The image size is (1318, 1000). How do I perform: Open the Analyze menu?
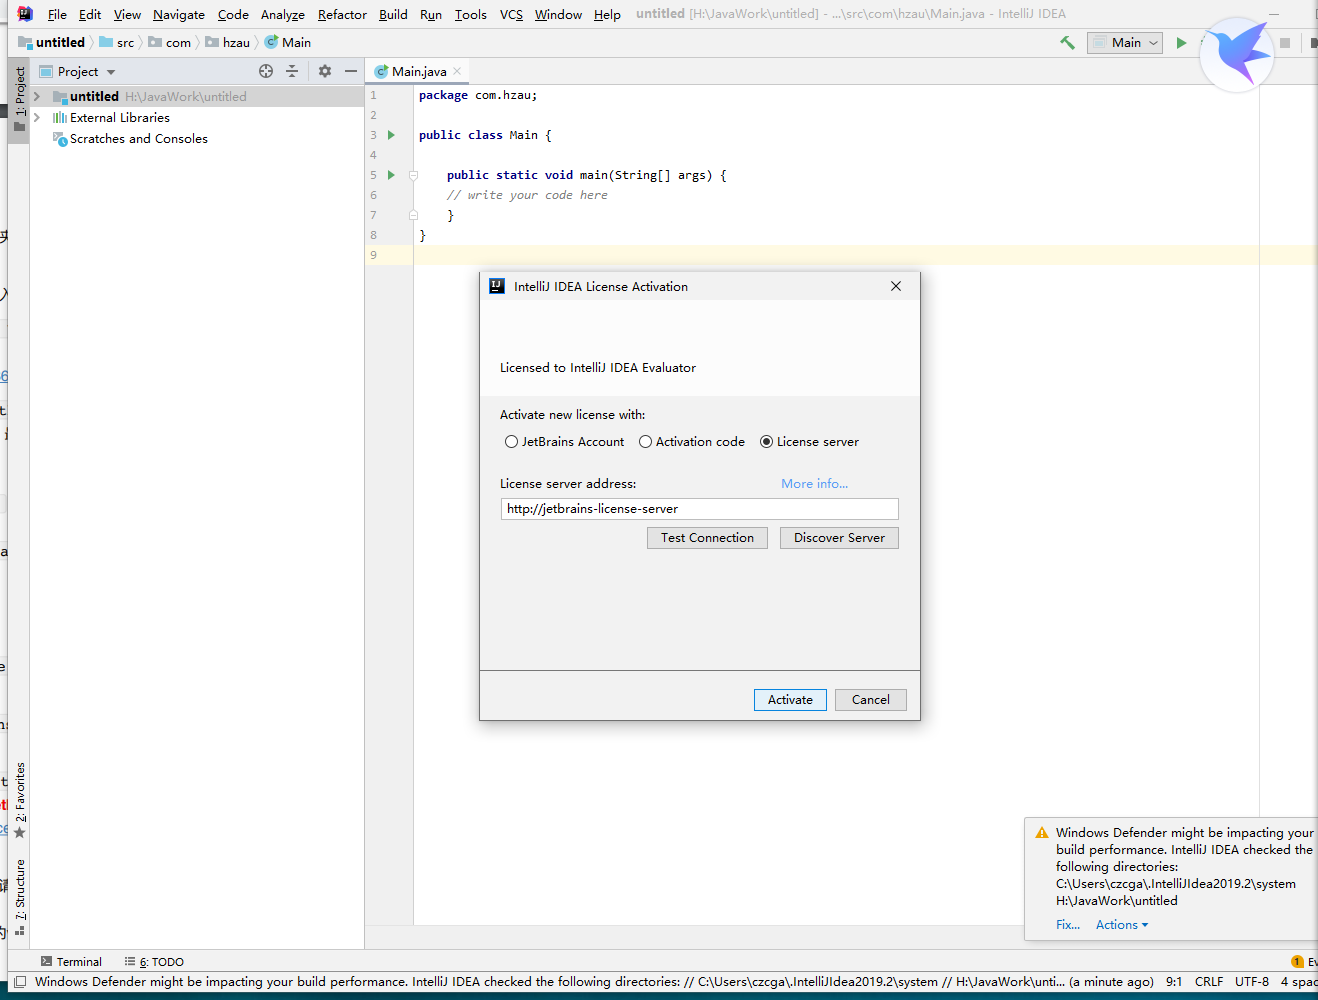(283, 14)
